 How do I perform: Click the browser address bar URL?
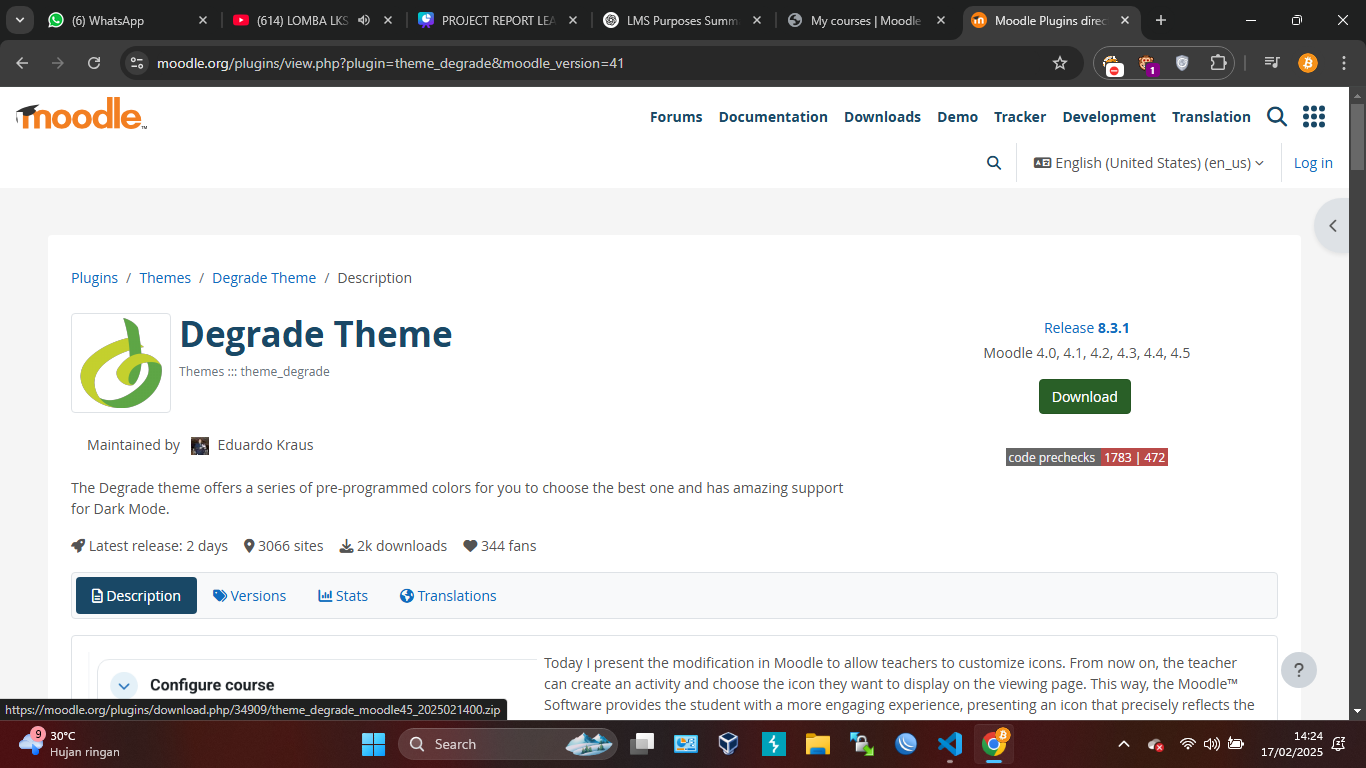click(390, 63)
